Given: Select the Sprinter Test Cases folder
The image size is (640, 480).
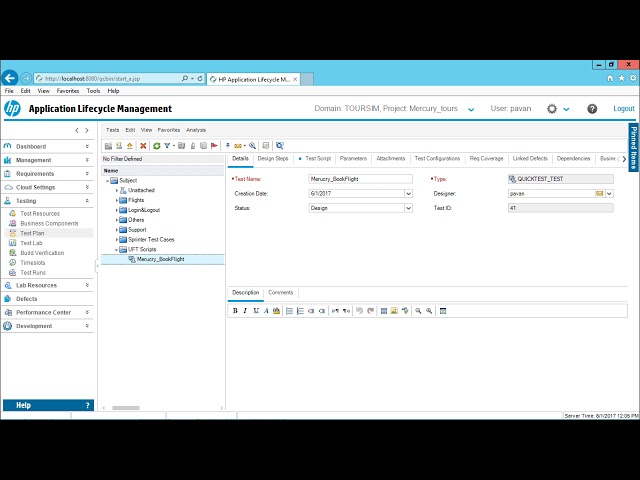Looking at the screenshot, I should pyautogui.click(x=151, y=240).
